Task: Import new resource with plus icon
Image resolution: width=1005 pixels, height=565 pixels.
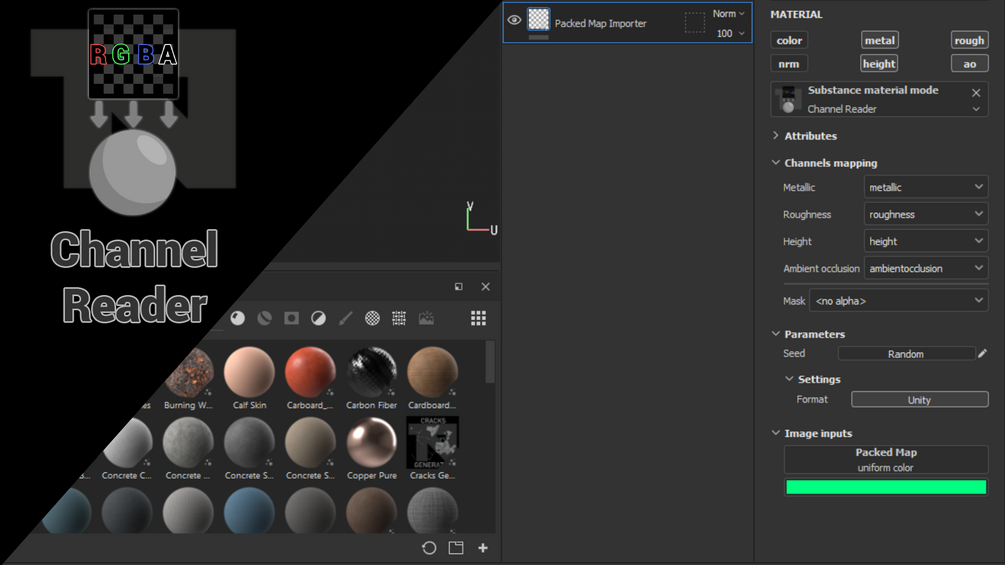Action: pyautogui.click(x=483, y=548)
